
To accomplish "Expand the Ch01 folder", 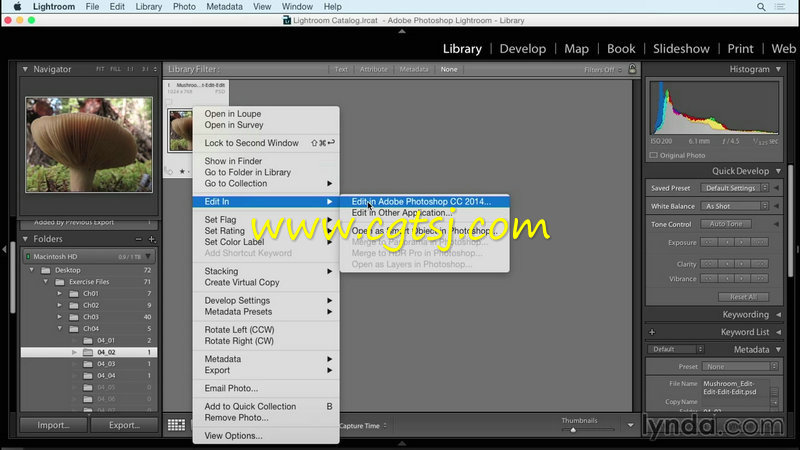I will pyautogui.click(x=60, y=293).
